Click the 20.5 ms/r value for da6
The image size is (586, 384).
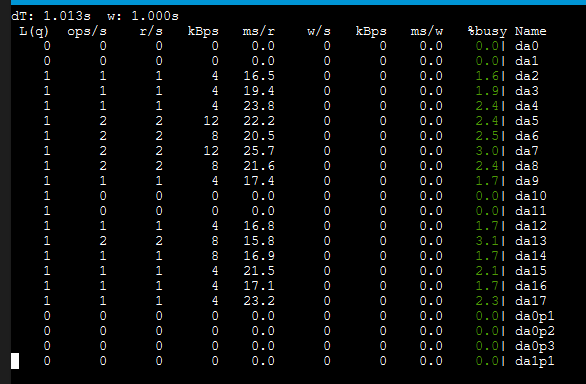coord(259,136)
